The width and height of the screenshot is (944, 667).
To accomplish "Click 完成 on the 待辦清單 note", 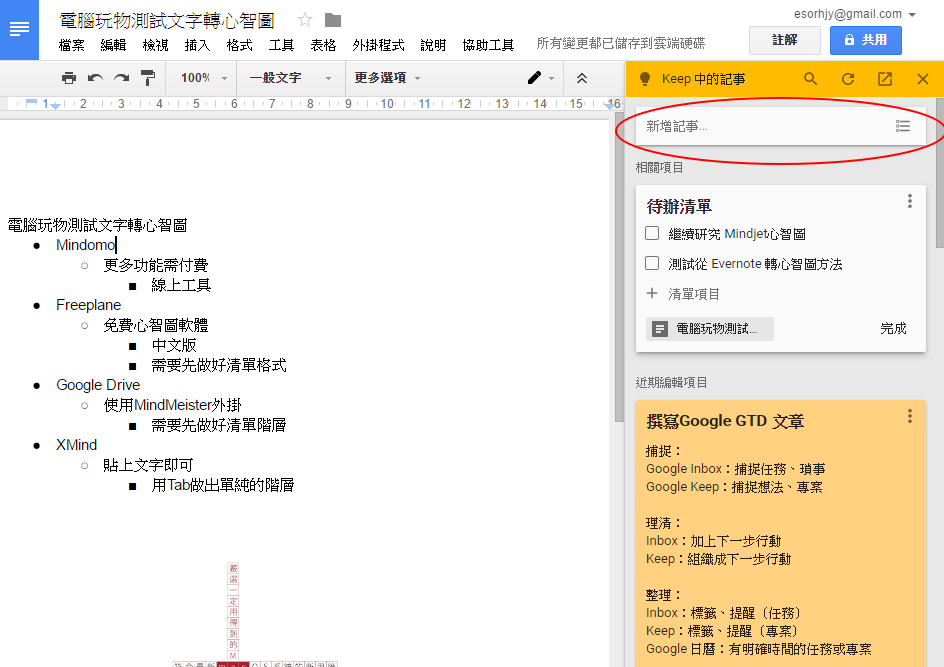I will coord(893,329).
